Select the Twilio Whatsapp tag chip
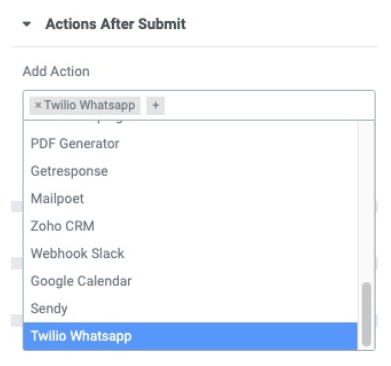 [x=85, y=105]
